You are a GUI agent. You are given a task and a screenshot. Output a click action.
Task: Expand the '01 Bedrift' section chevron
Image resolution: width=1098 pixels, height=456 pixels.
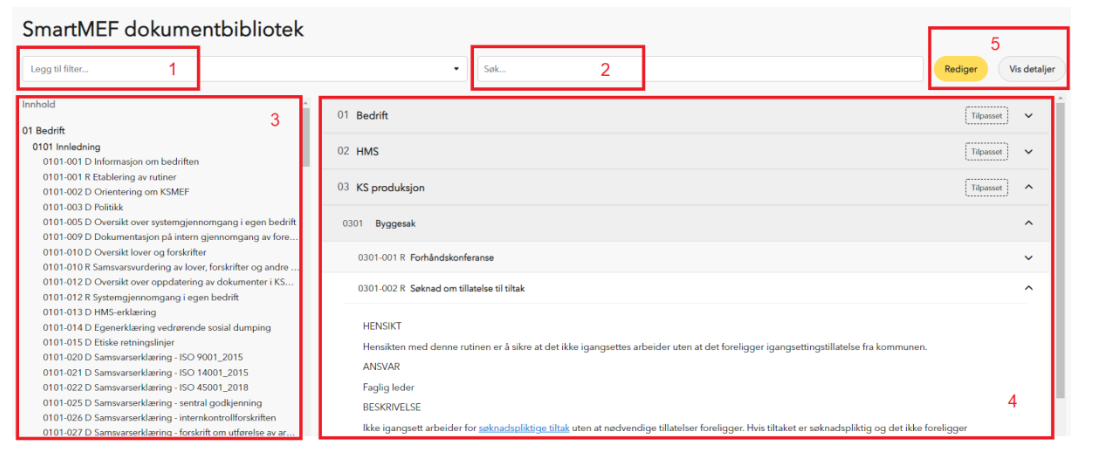[1029, 116]
